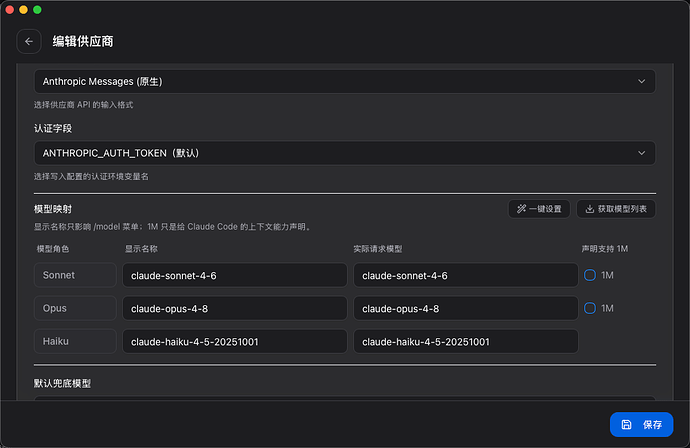Image resolution: width=690 pixels, height=448 pixels.
Task: Edit the Sonnet actual request model field
Action: 466,275
